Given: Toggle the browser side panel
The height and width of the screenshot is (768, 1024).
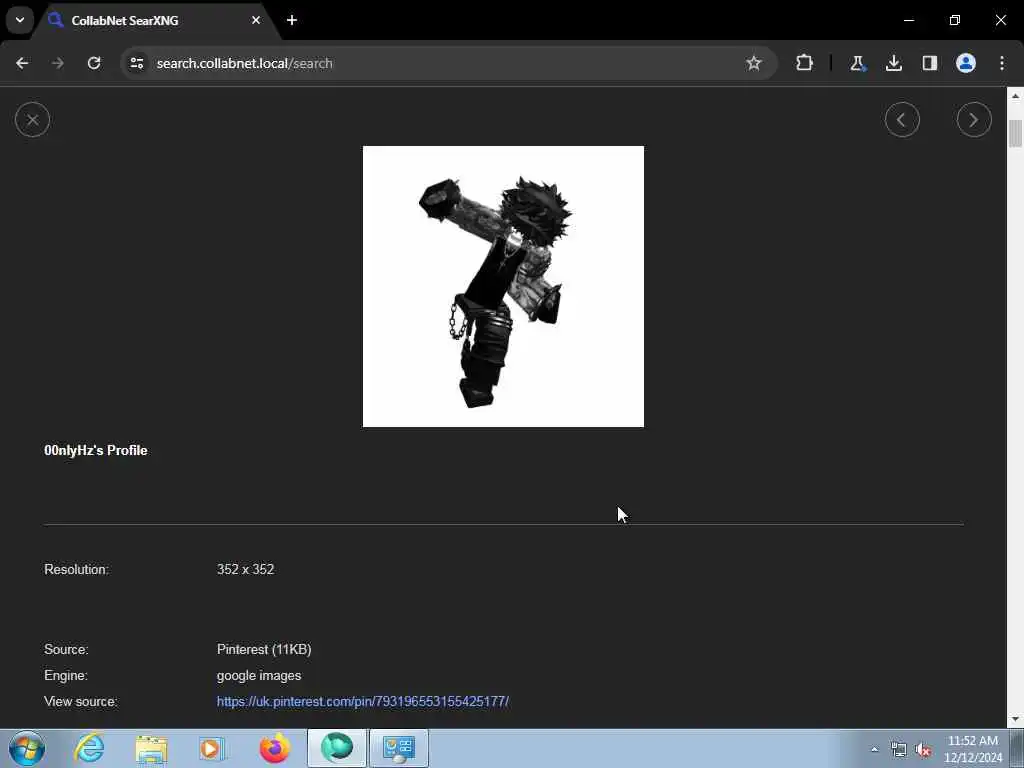Looking at the screenshot, I should (x=929, y=63).
